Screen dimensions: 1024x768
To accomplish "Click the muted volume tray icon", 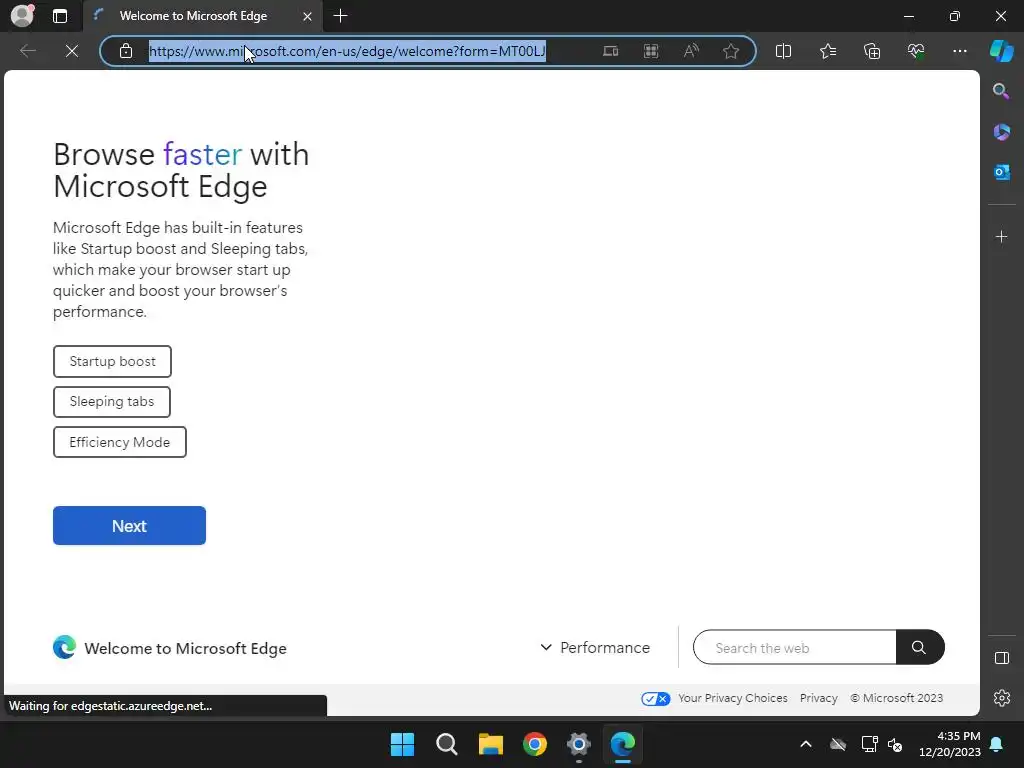I will tap(895, 744).
